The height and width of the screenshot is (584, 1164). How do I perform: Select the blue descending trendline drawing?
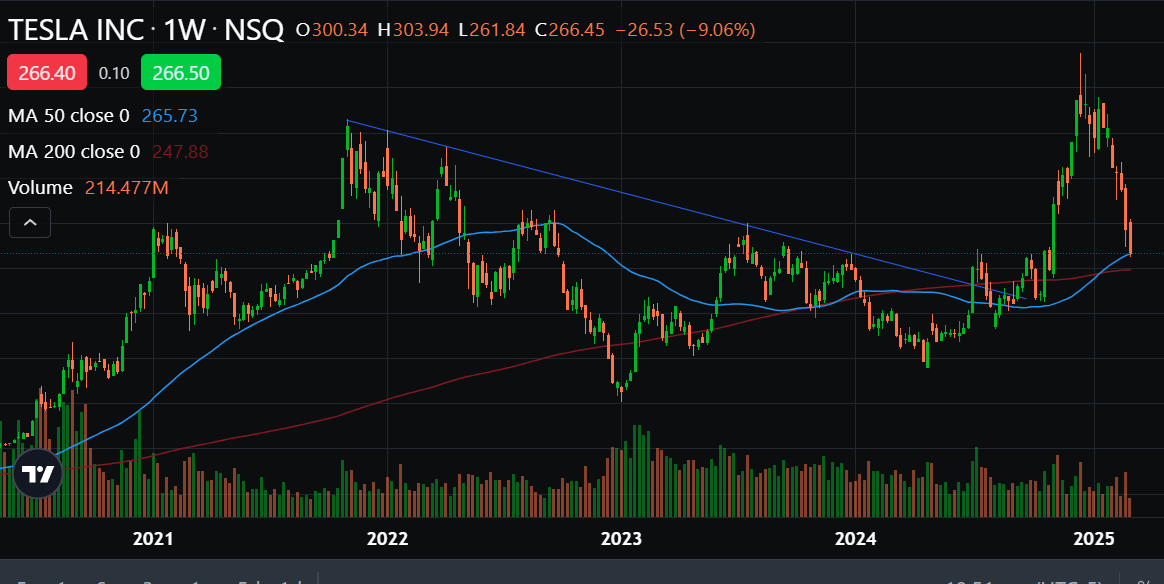coord(600,187)
